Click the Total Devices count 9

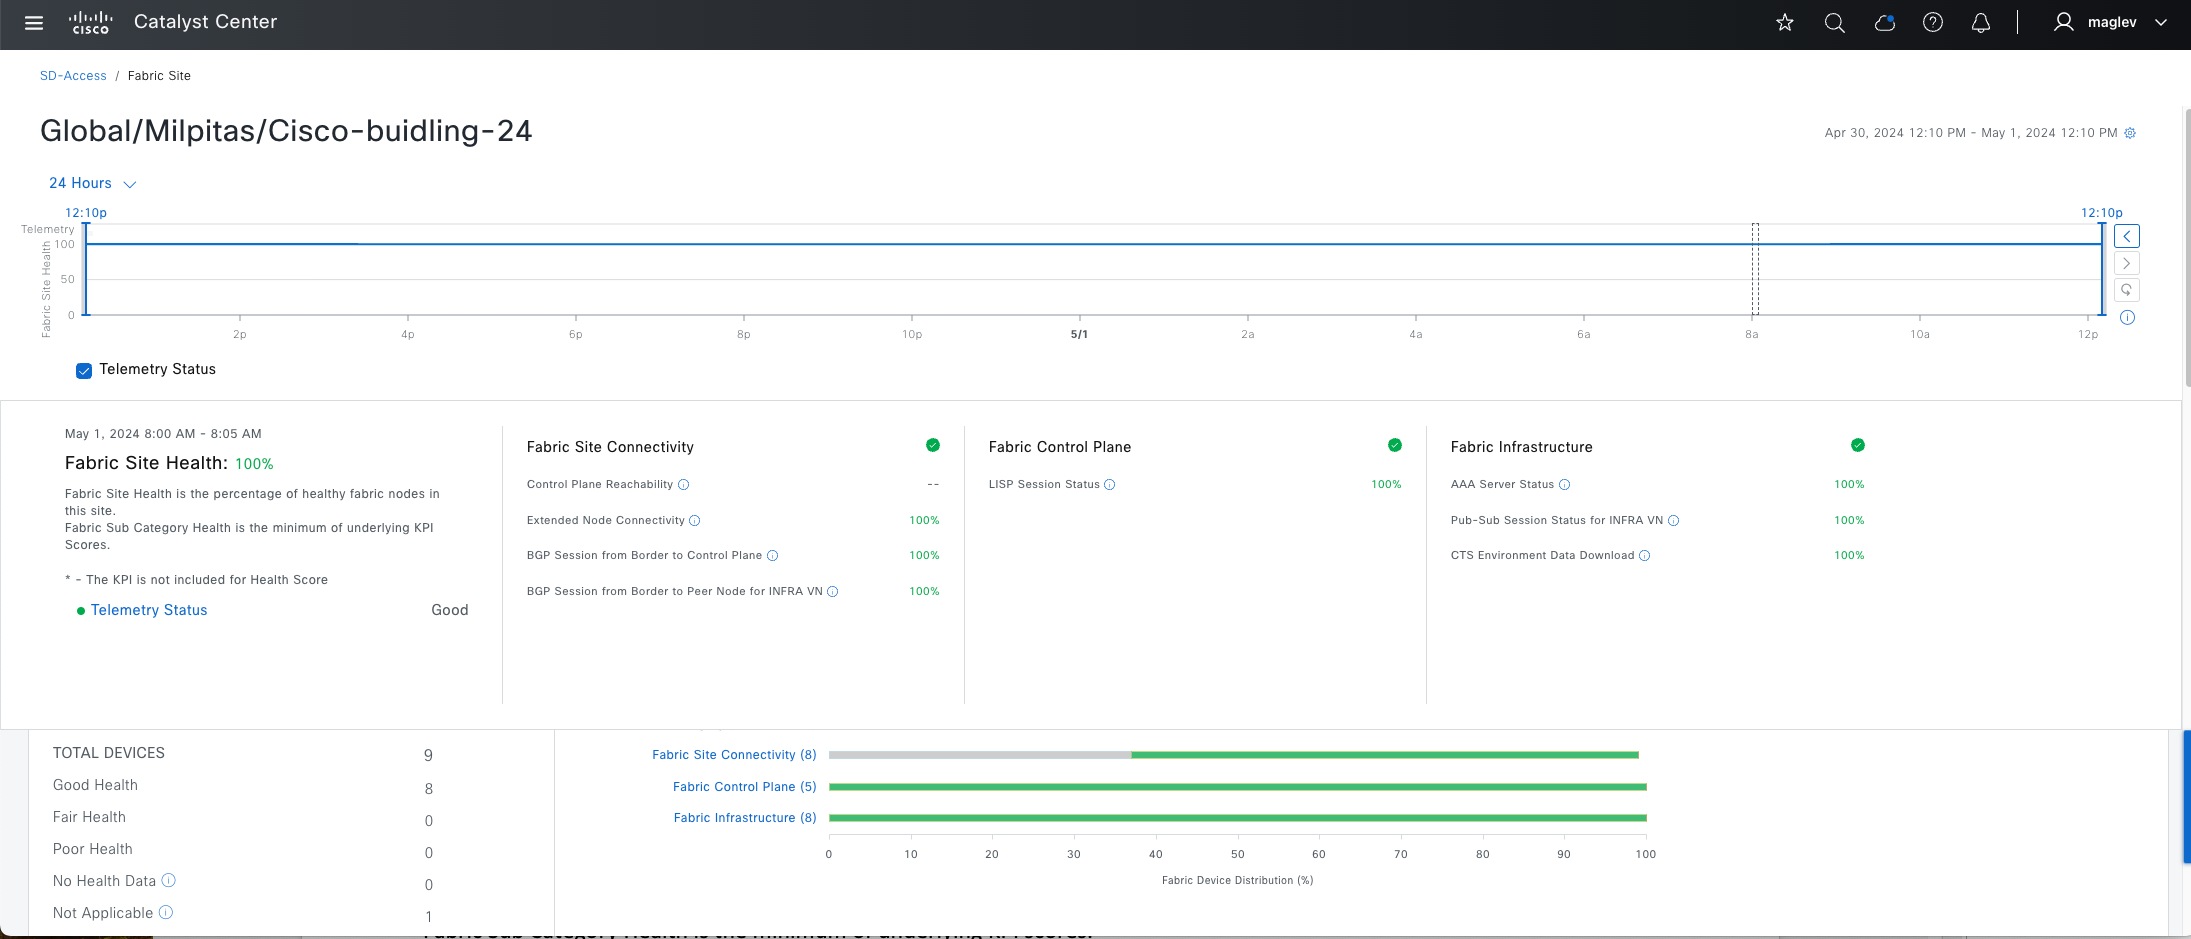pos(428,756)
